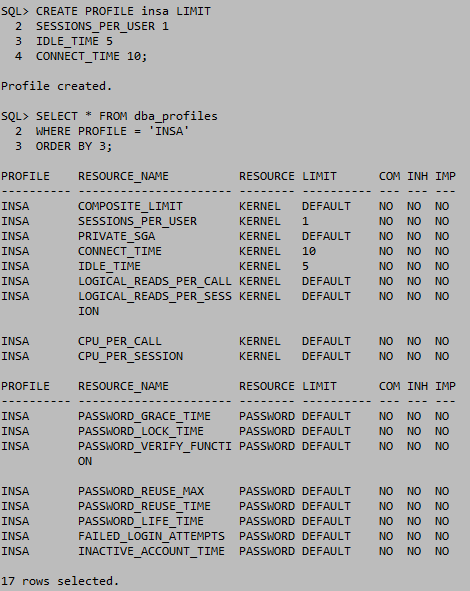Click the "WHERE PROFILE = 'INSA'" clause

coord(113,132)
